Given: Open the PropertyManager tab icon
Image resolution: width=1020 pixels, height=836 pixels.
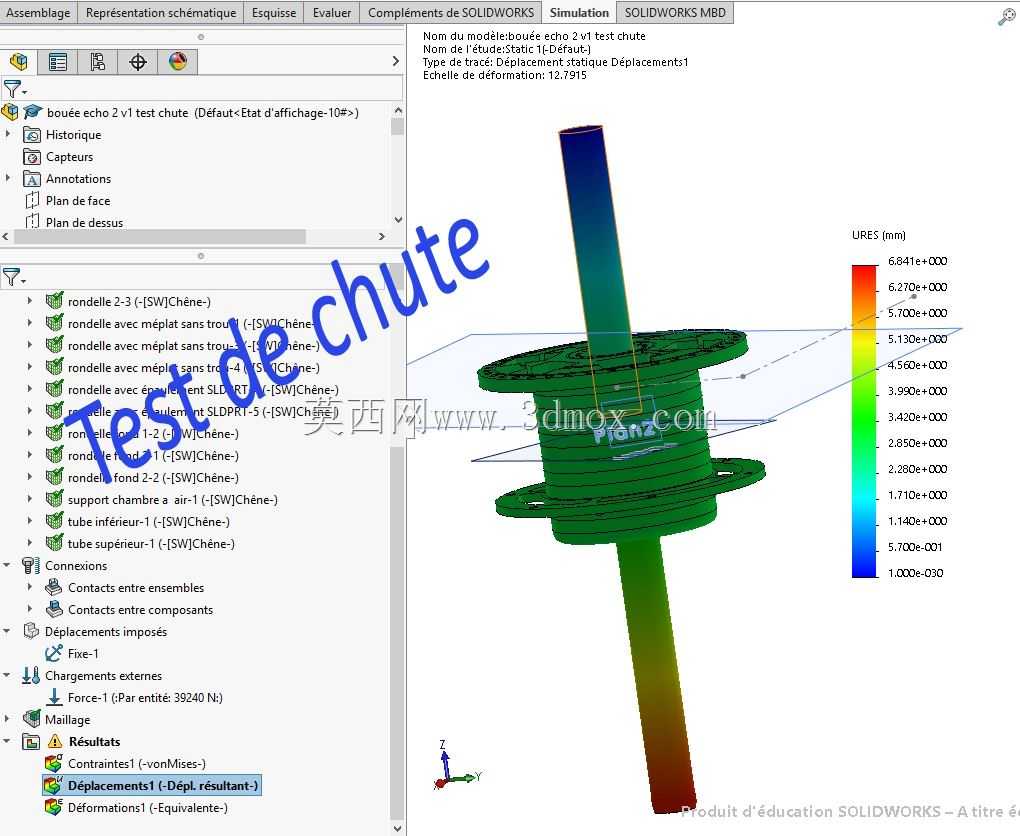Looking at the screenshot, I should pyautogui.click(x=58, y=62).
